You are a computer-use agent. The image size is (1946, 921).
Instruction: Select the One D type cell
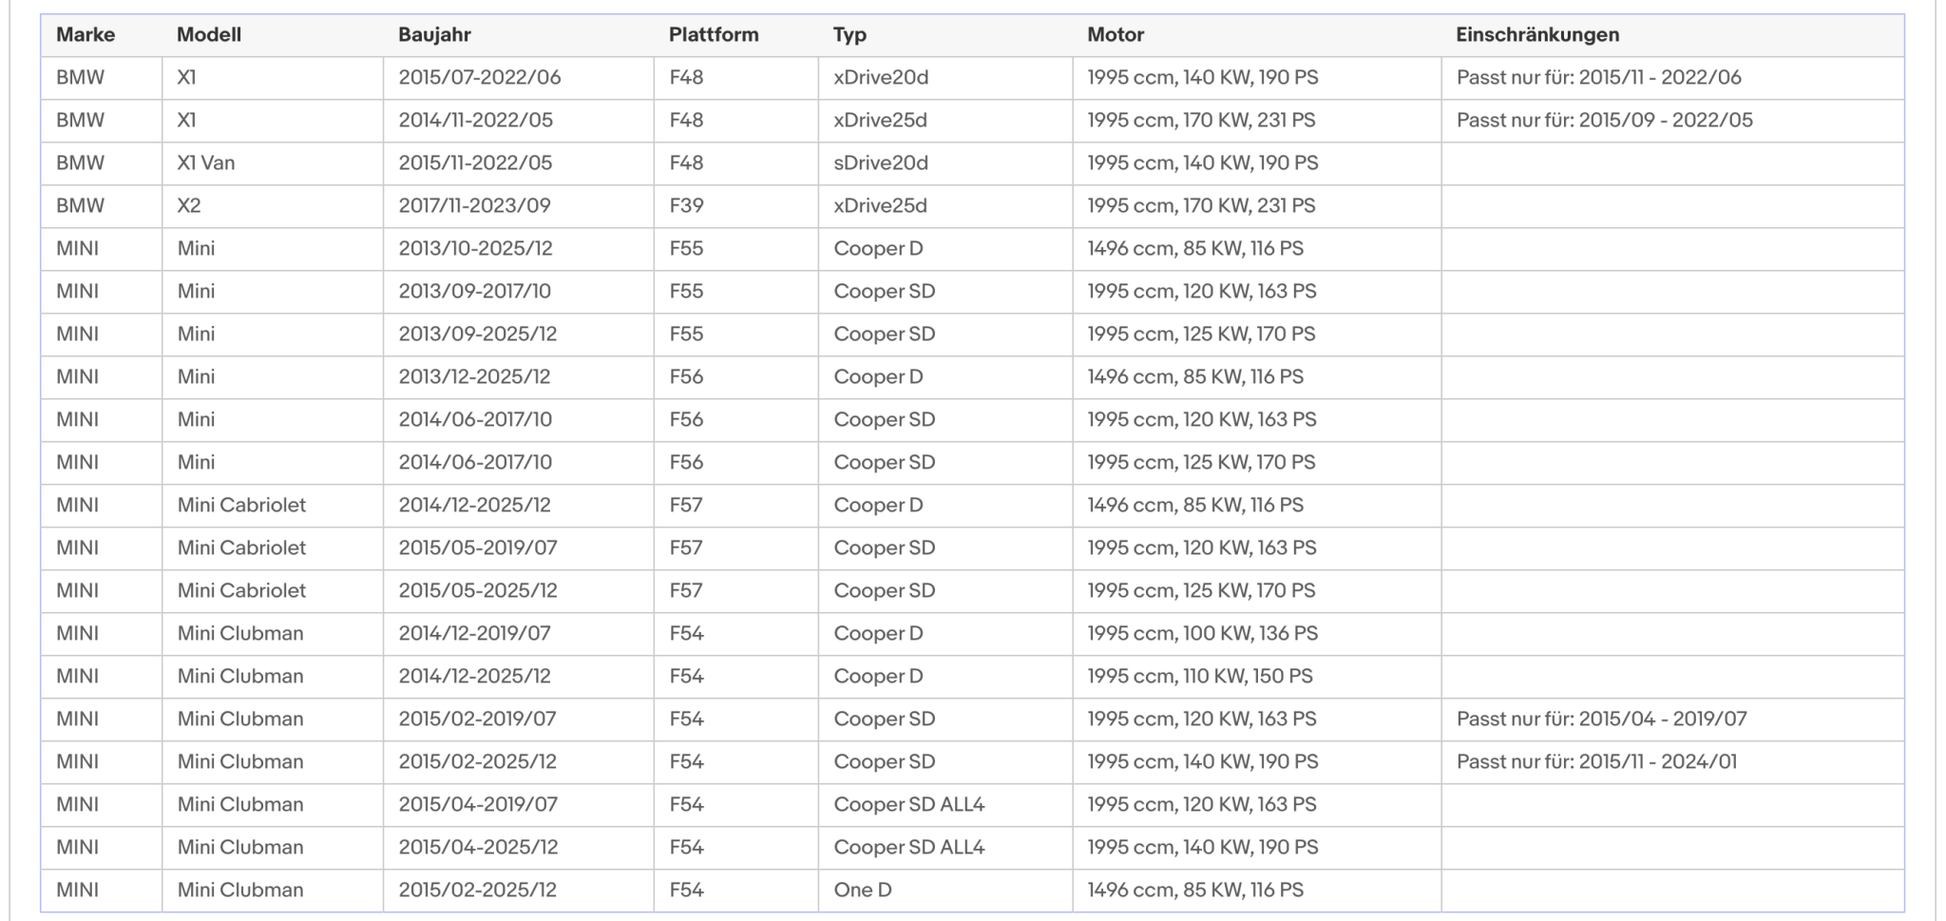pos(945,891)
